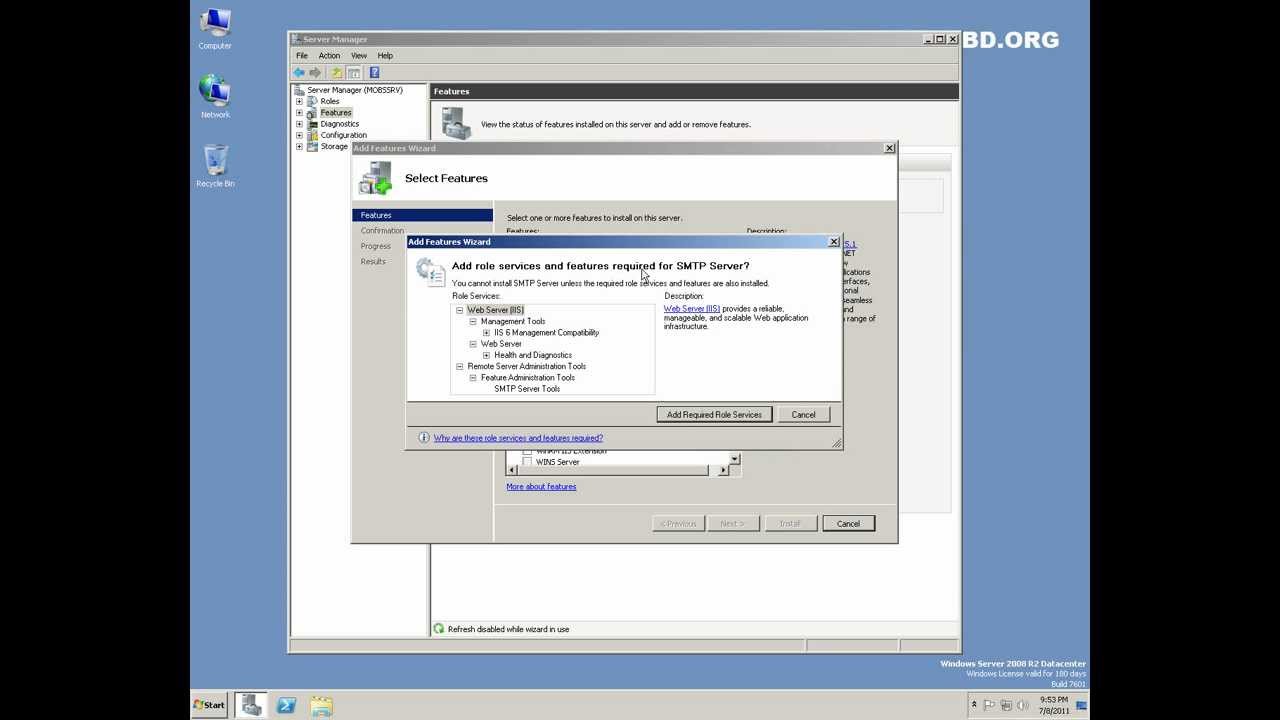The width and height of the screenshot is (1280, 720).
Task: Click the Server Manager (MOBSSRV) root icon
Action: coord(299,90)
